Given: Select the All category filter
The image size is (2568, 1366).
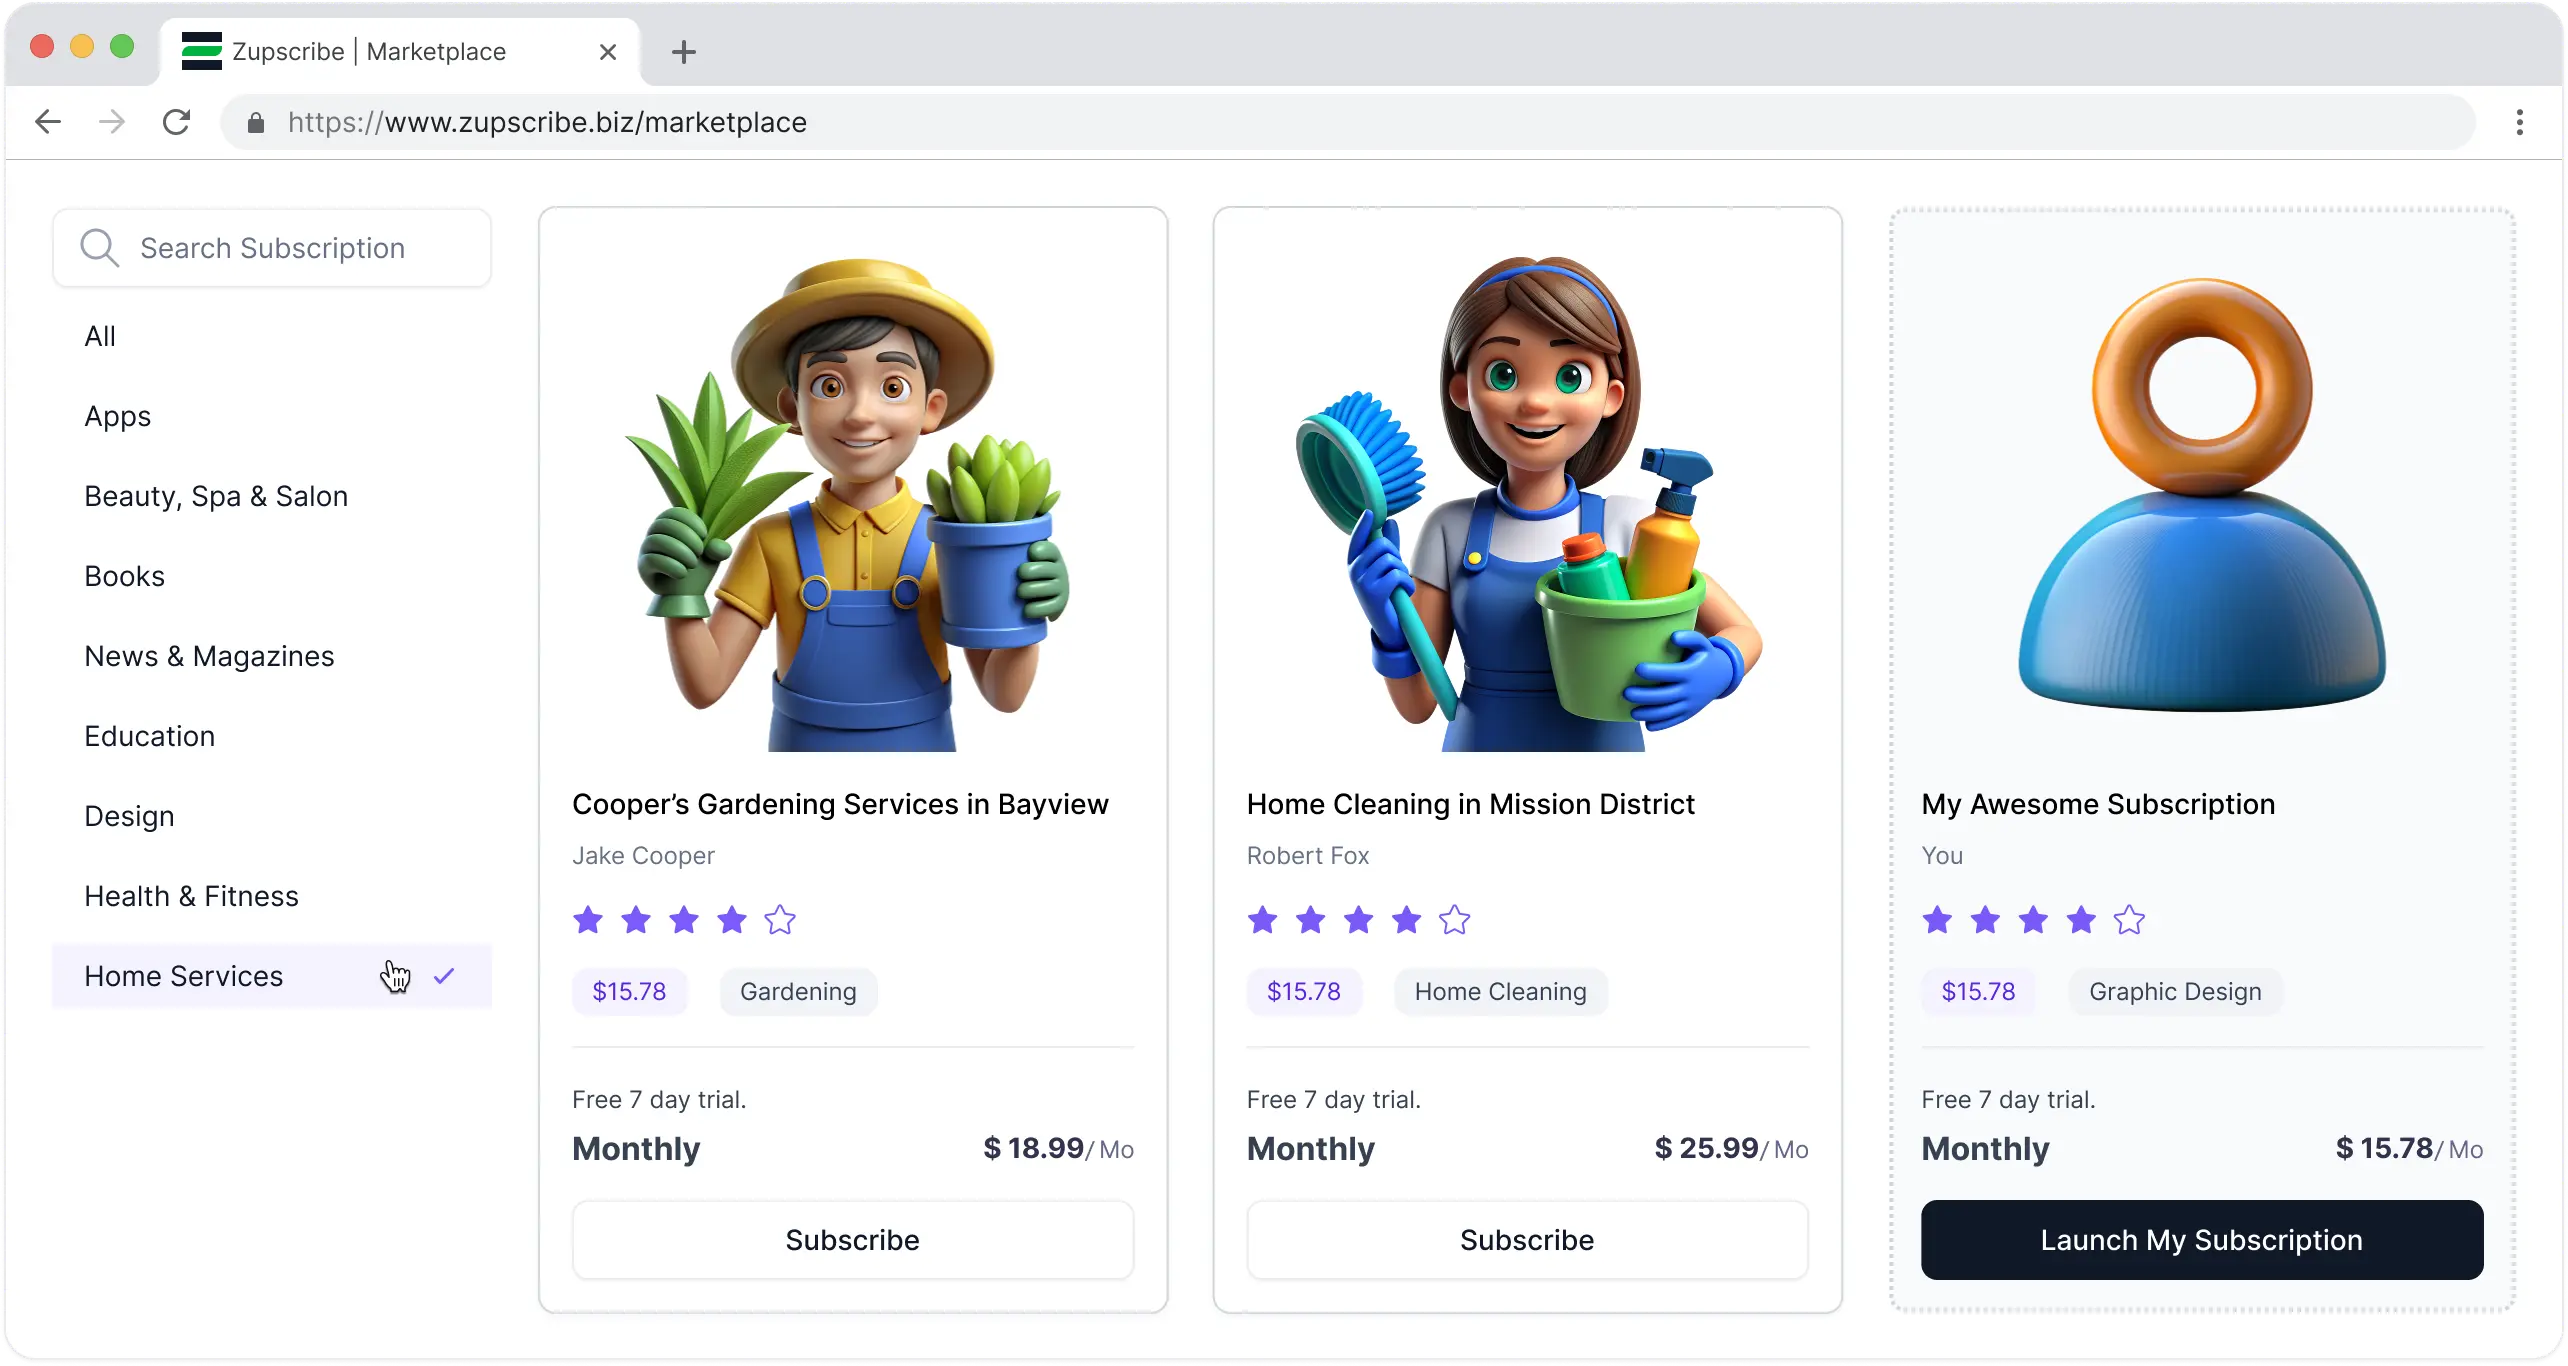Looking at the screenshot, I should coord(100,335).
